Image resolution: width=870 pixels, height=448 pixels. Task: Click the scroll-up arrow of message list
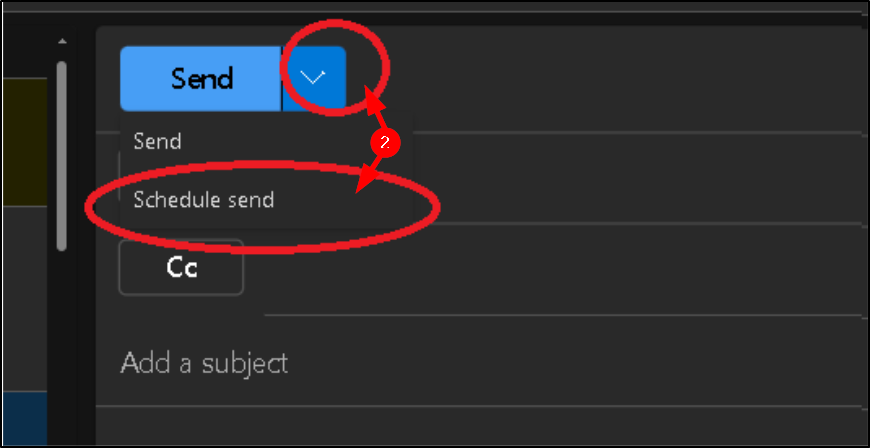62,41
